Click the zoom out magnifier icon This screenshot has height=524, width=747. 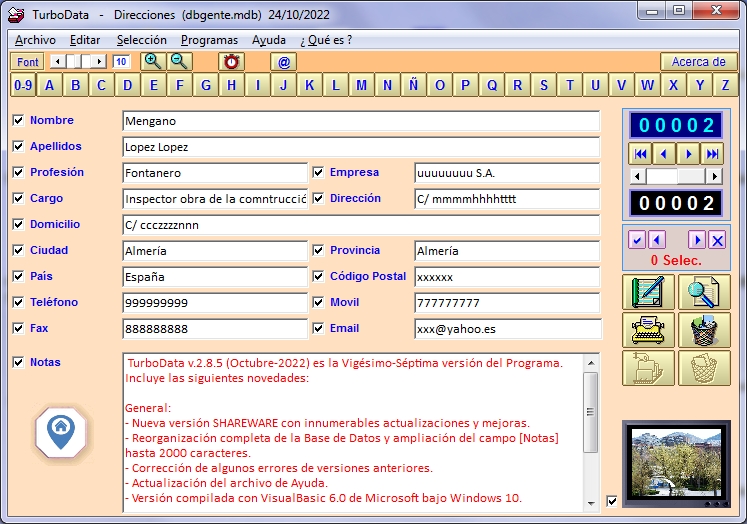[179, 61]
